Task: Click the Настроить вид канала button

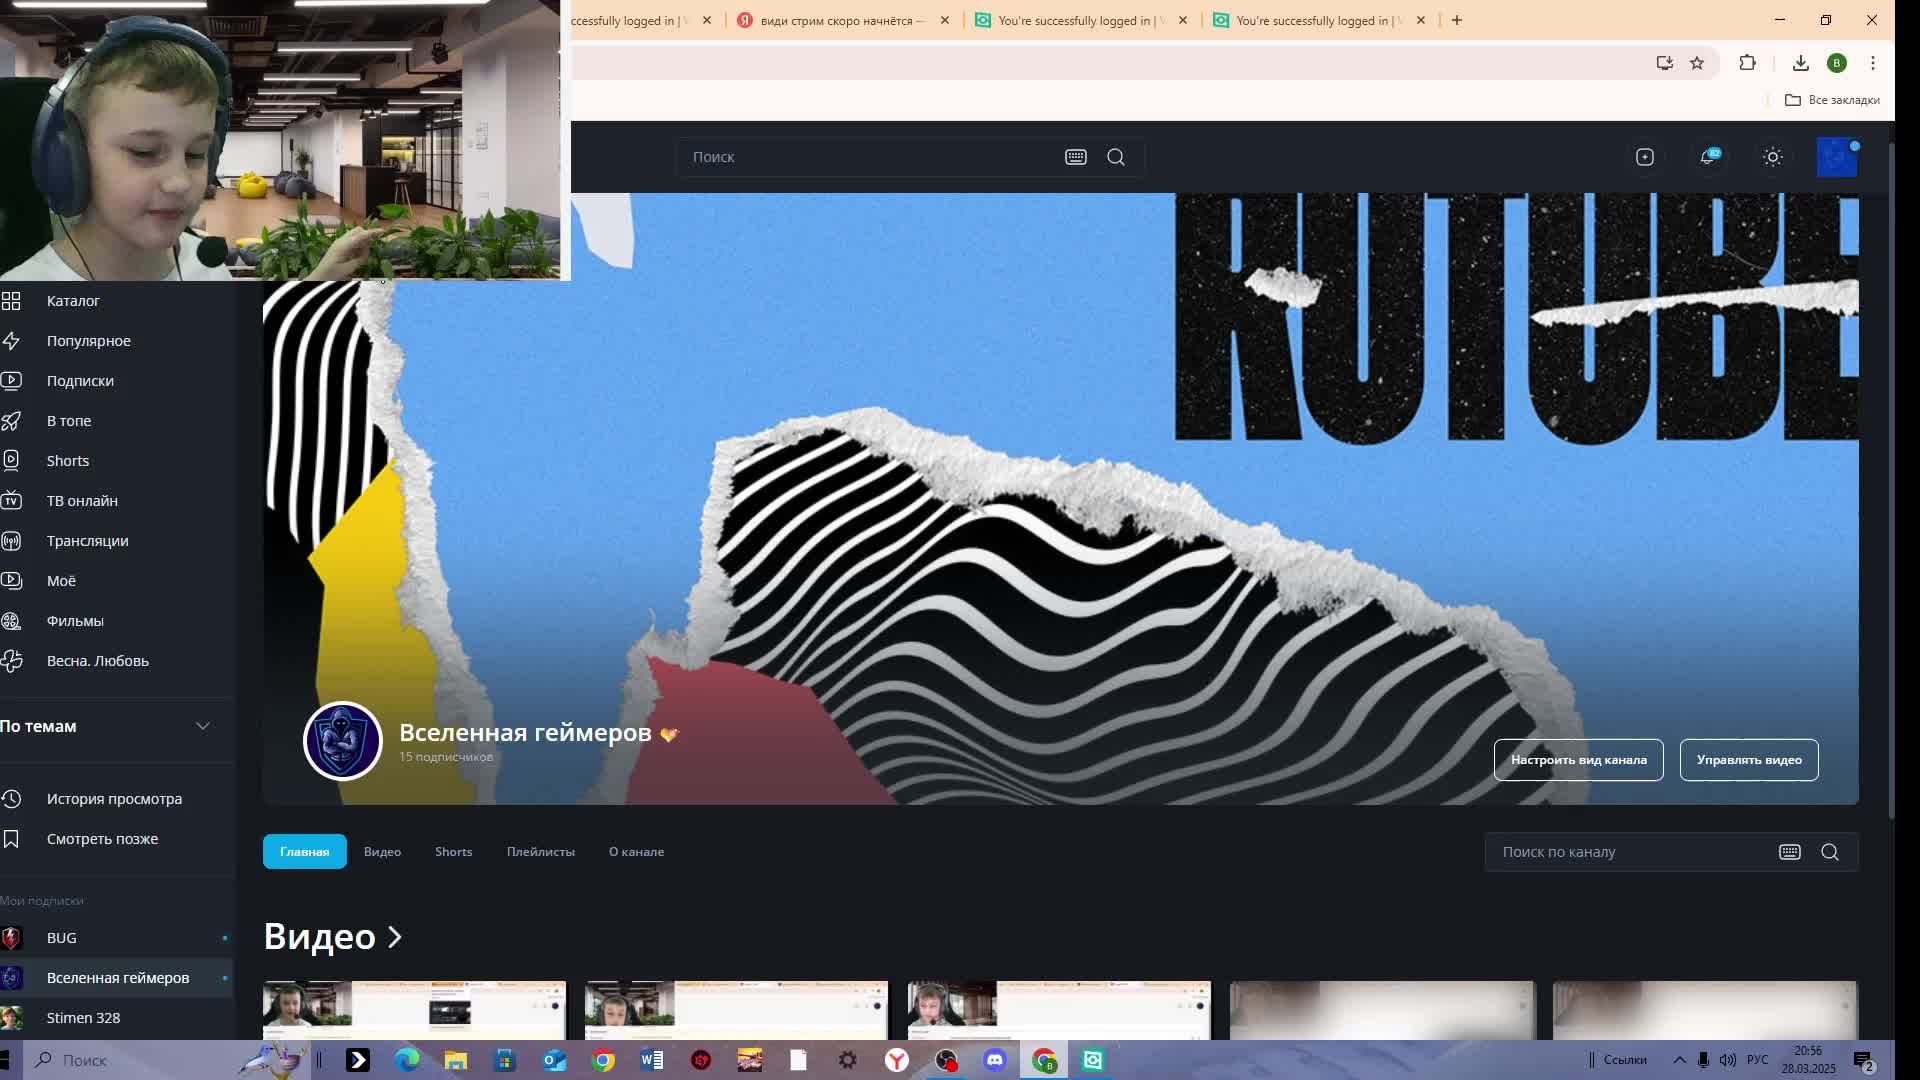Action: [x=1578, y=760]
